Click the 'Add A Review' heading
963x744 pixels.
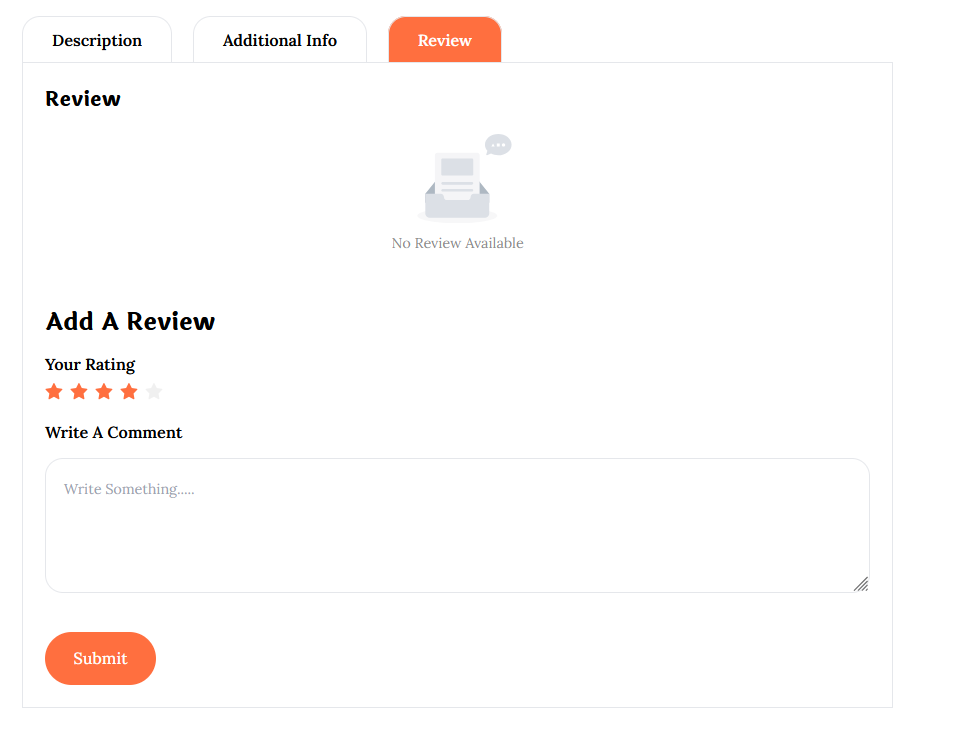pos(130,321)
